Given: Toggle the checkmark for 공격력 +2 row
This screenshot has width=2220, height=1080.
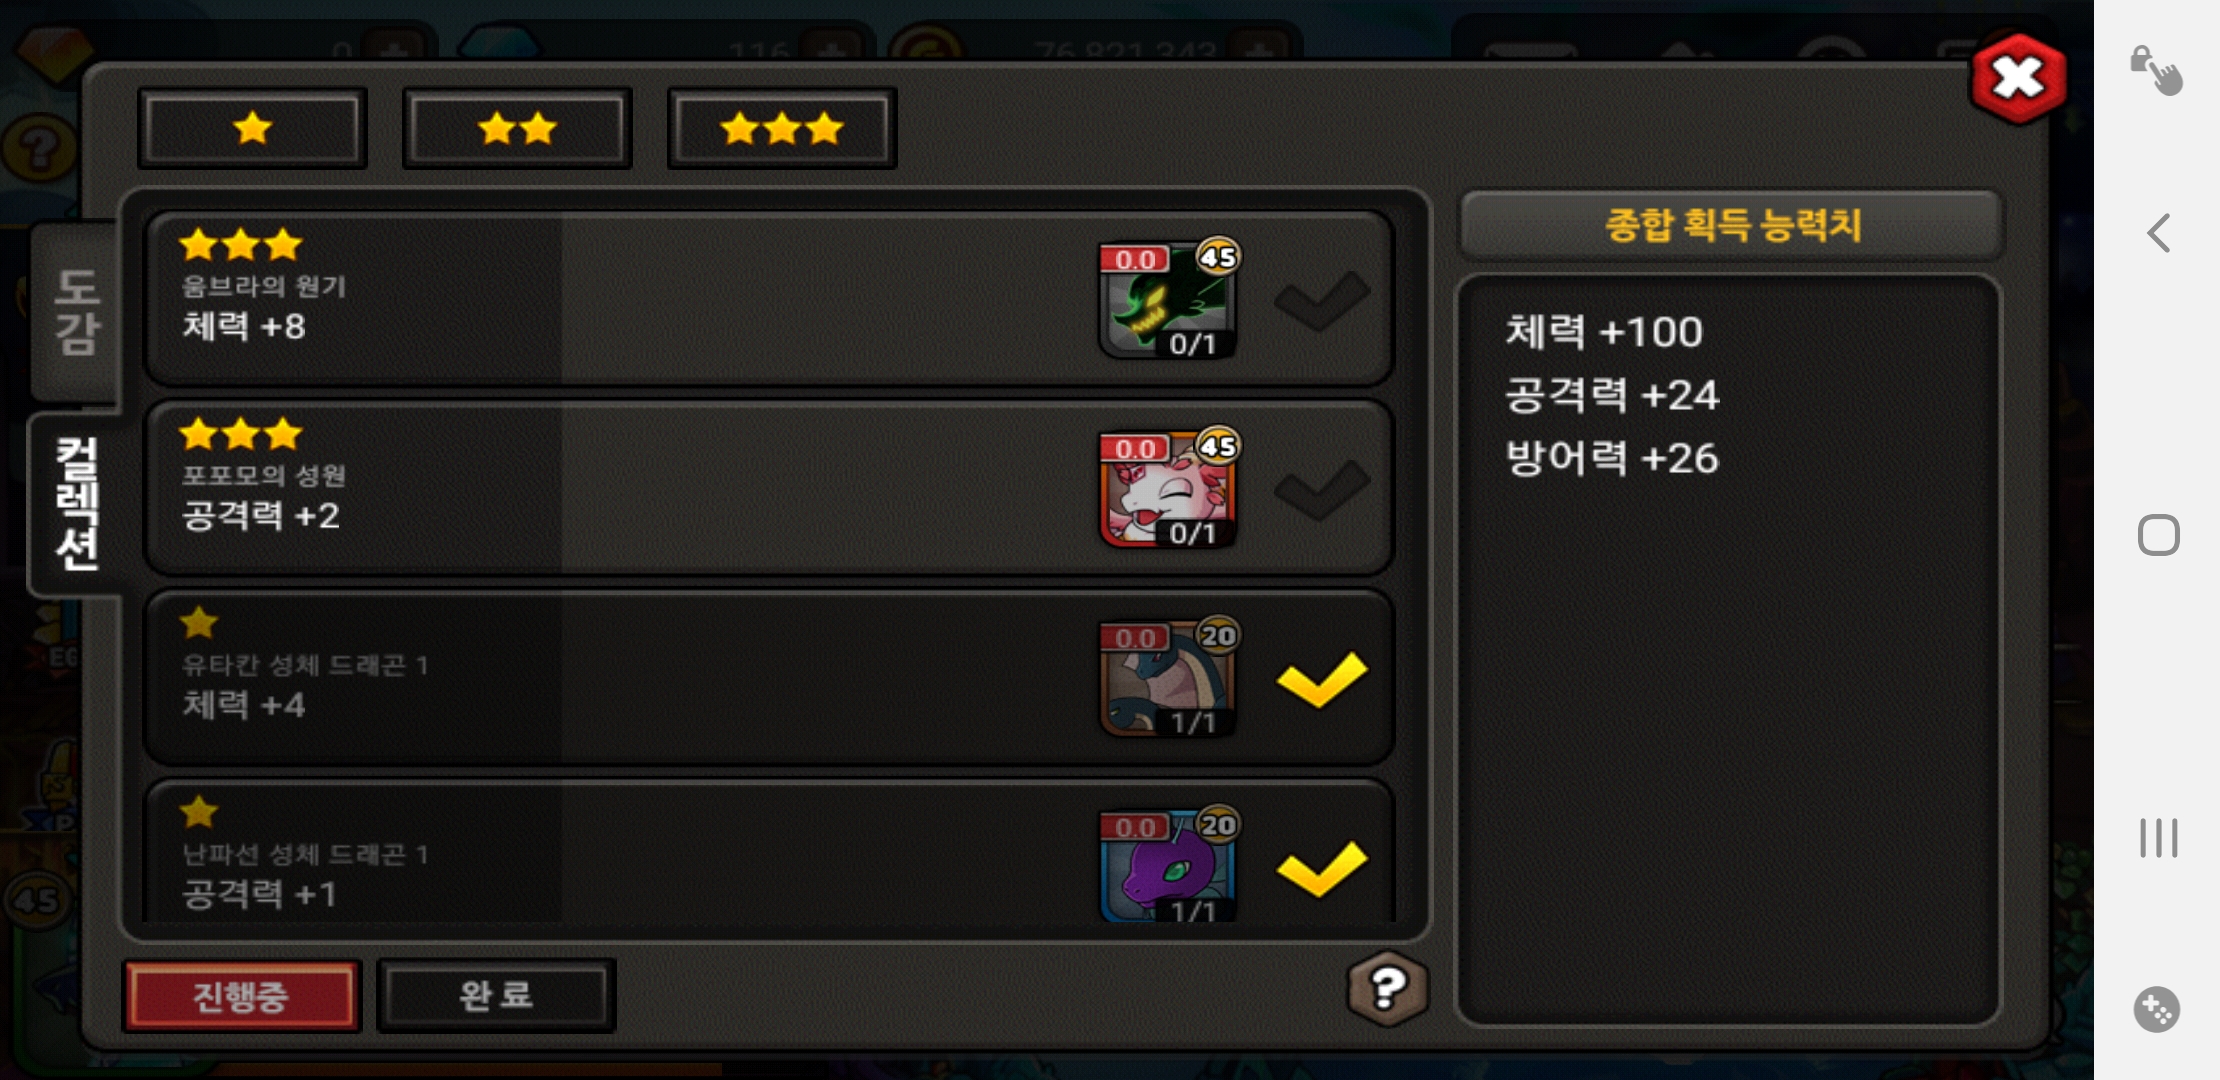Looking at the screenshot, I should tap(1322, 490).
